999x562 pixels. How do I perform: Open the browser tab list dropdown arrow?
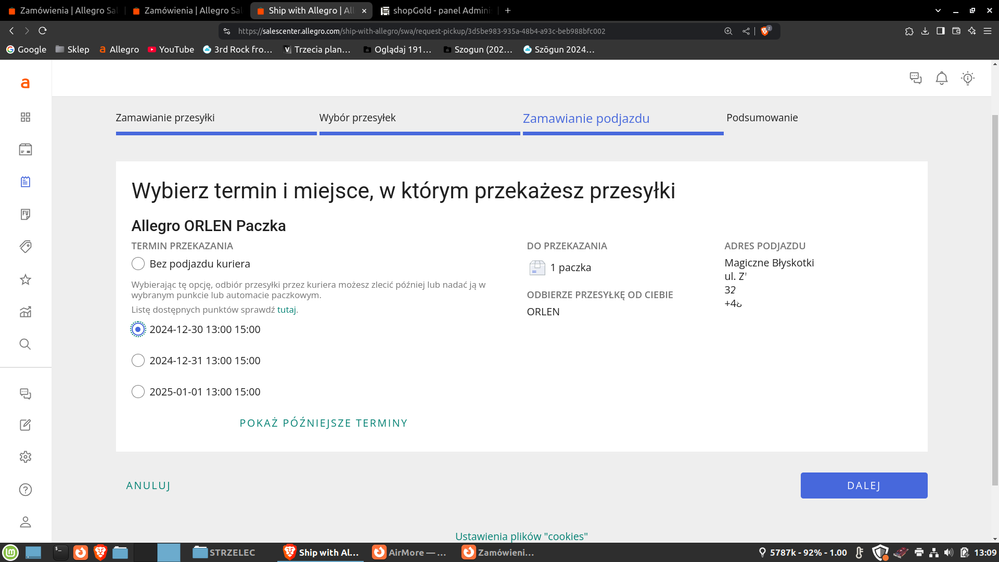(938, 11)
